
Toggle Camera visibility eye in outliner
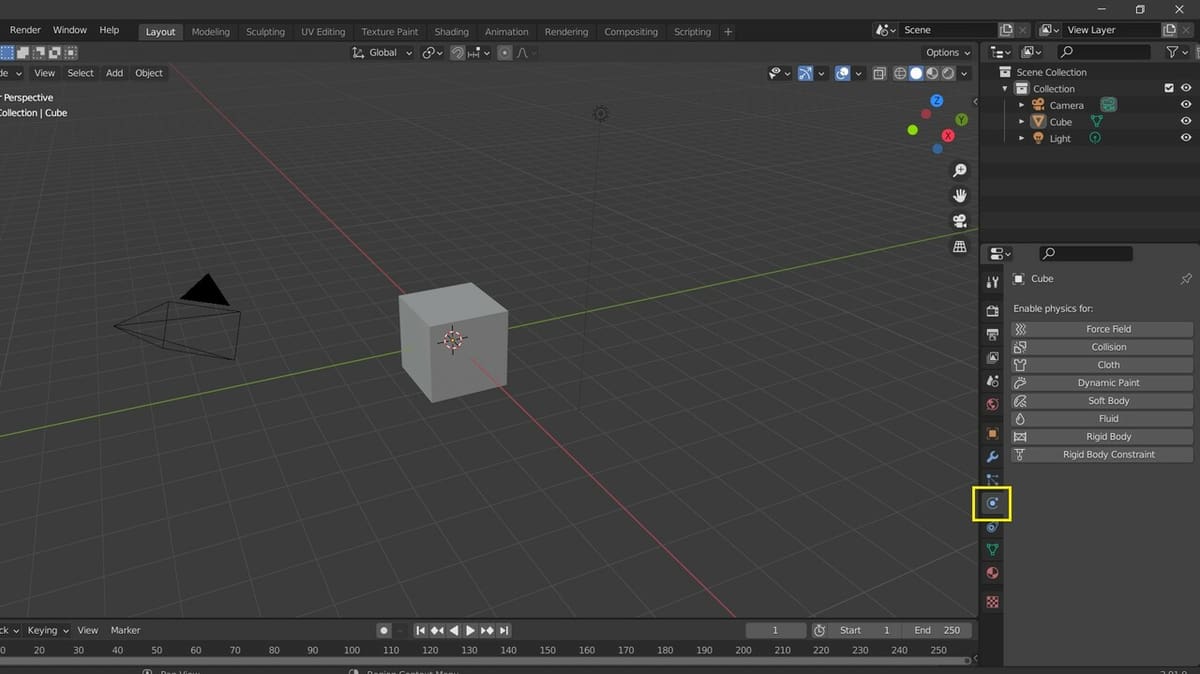(x=1186, y=104)
